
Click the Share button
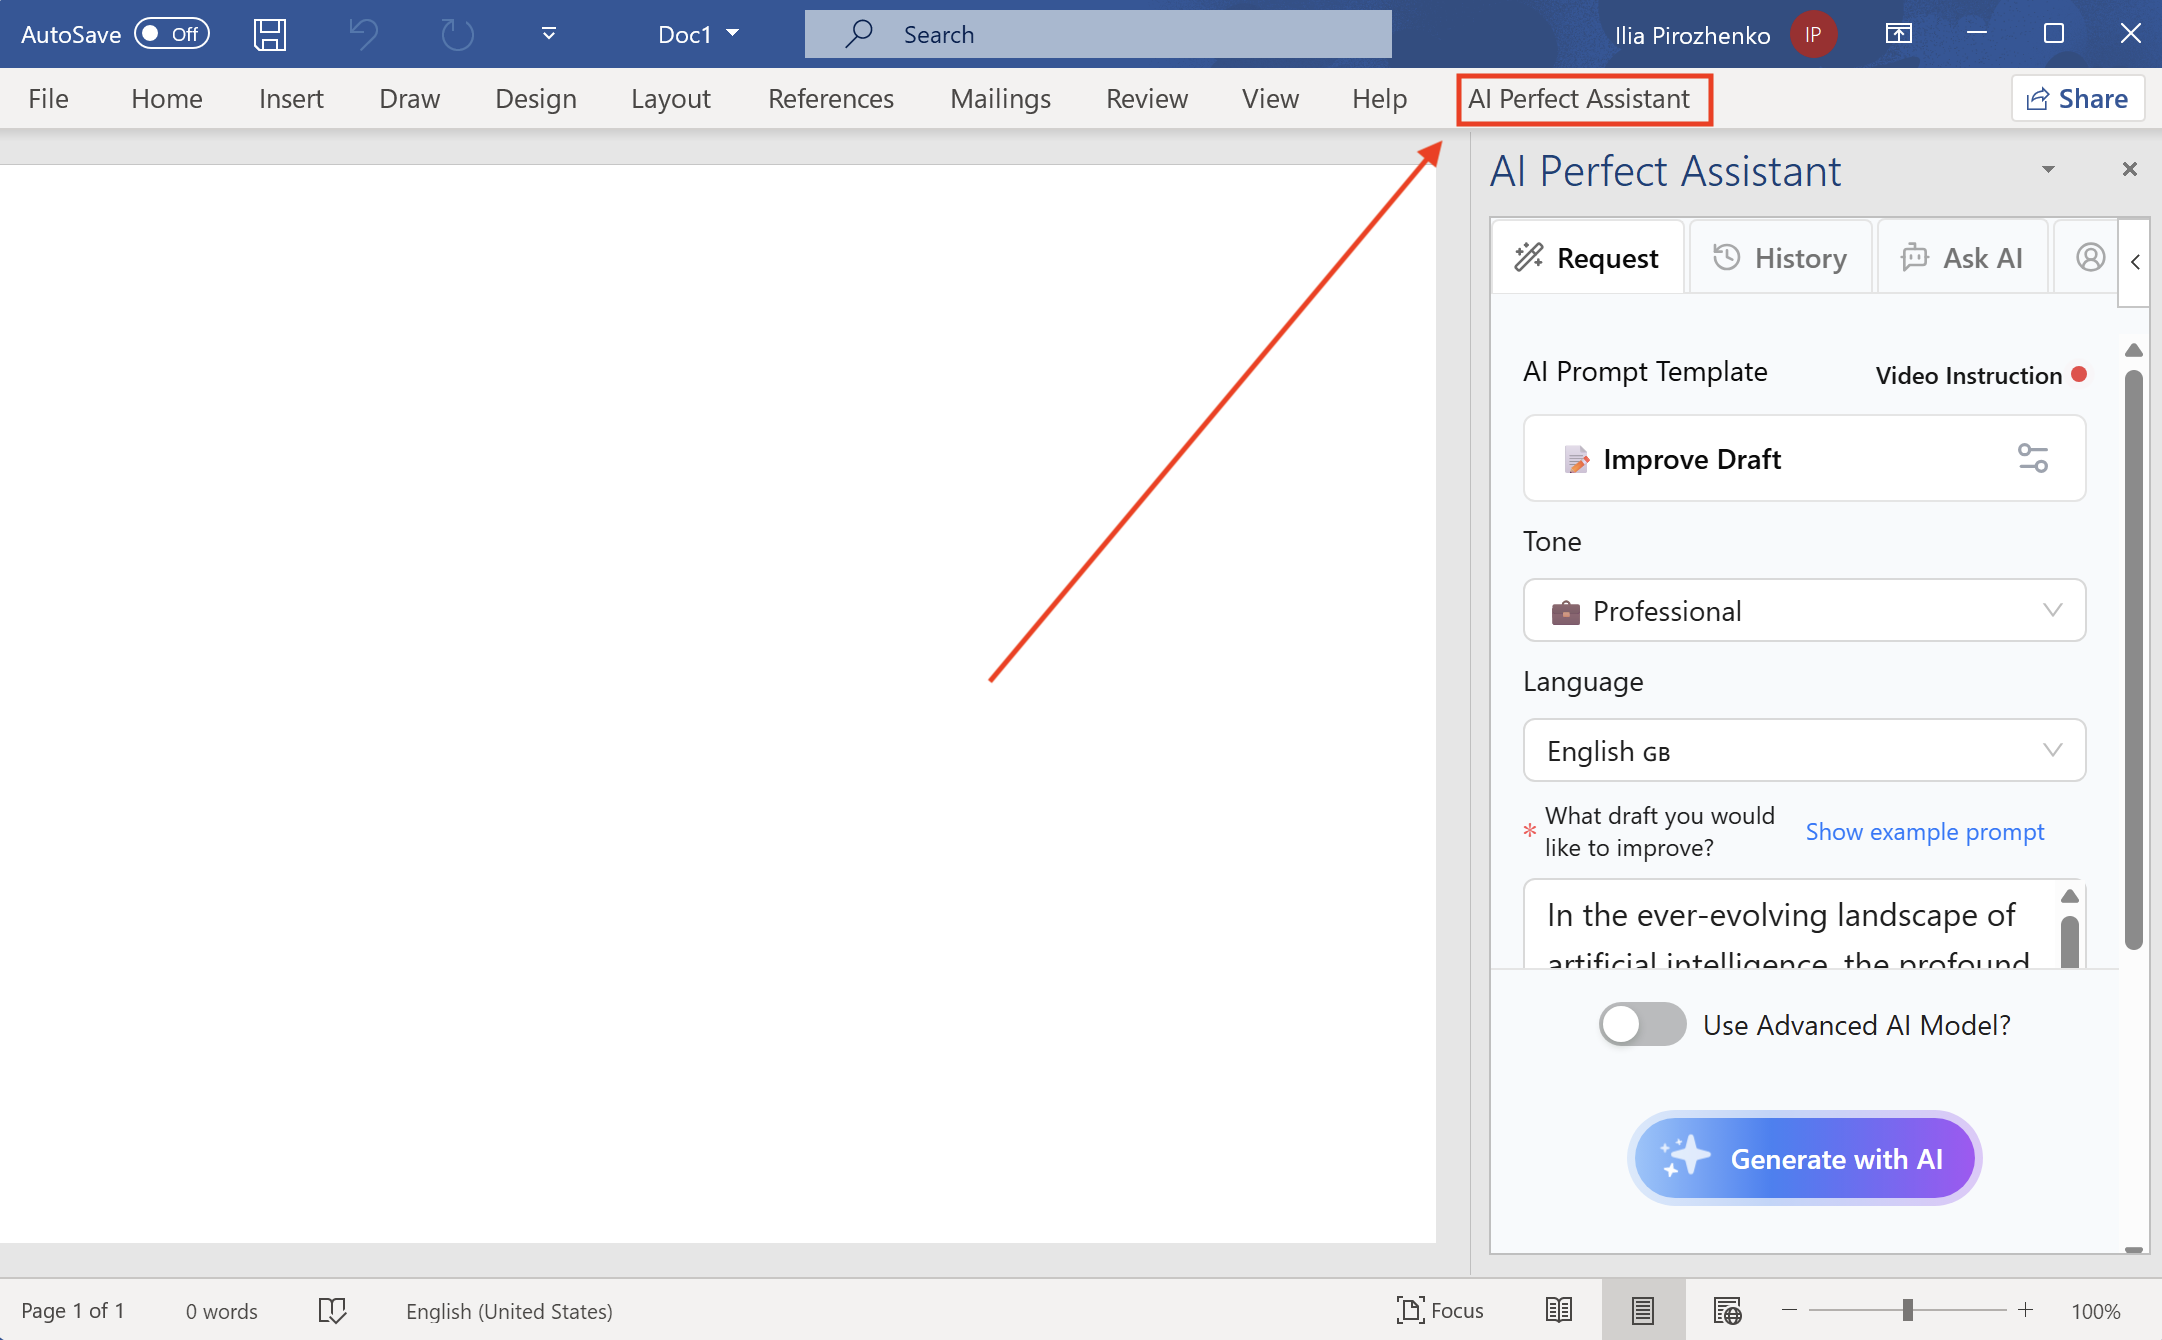2078,99
